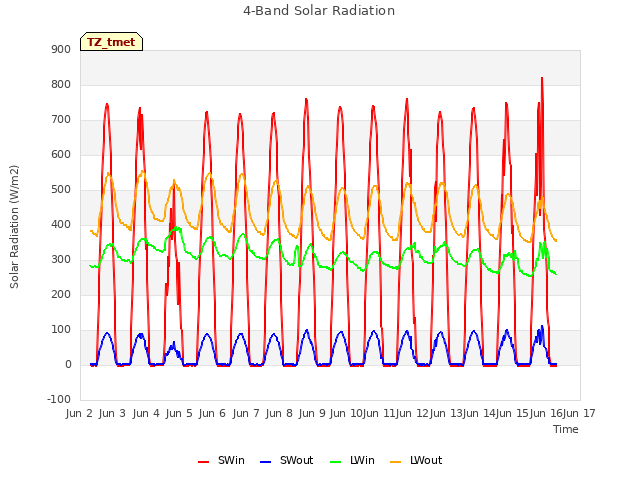Click the orange LWout legend color marker
The image size is (640, 480).
click(396, 462)
